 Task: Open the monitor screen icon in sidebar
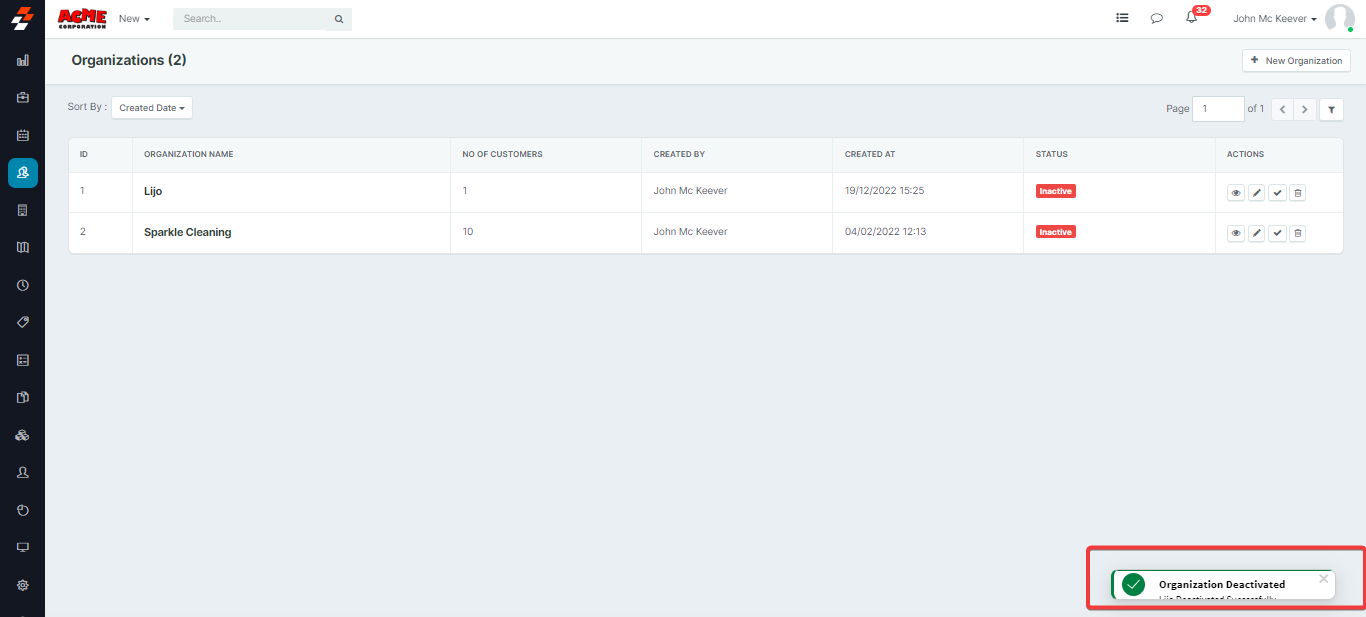tap(23, 547)
